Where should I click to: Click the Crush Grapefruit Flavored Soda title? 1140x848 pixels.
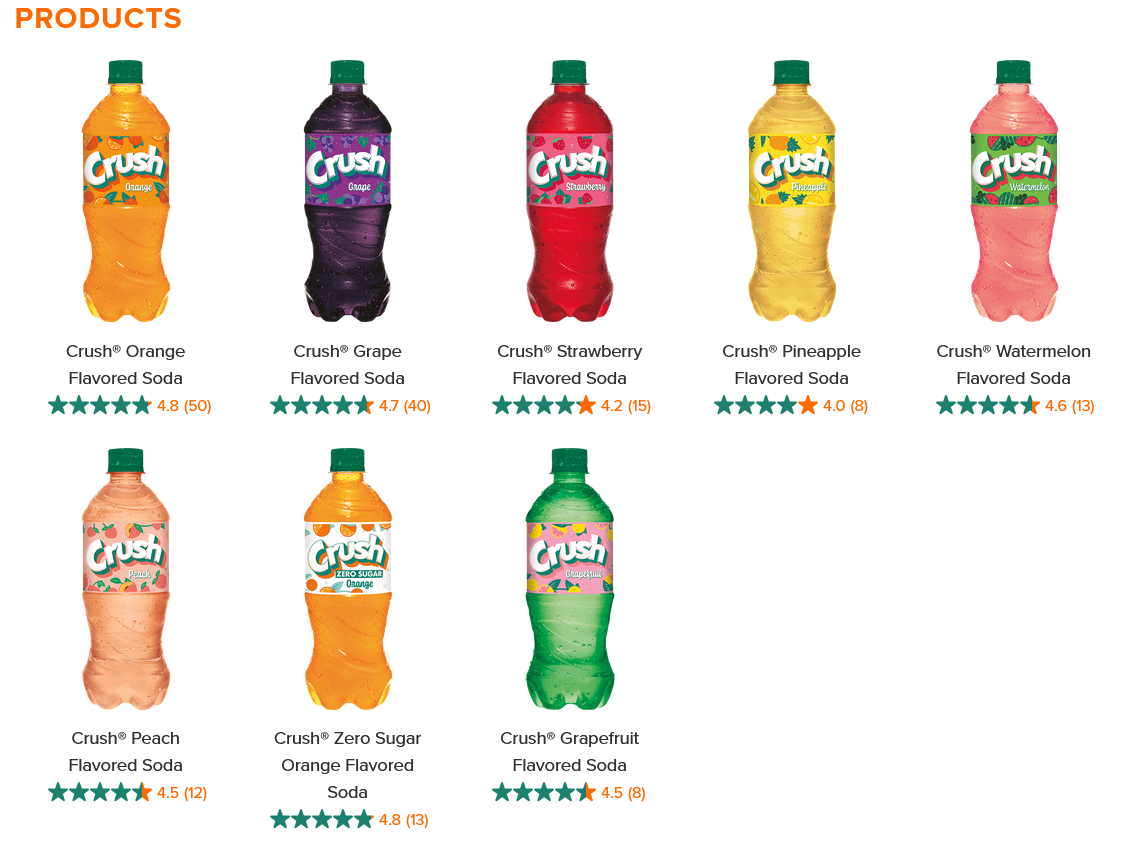[569, 751]
